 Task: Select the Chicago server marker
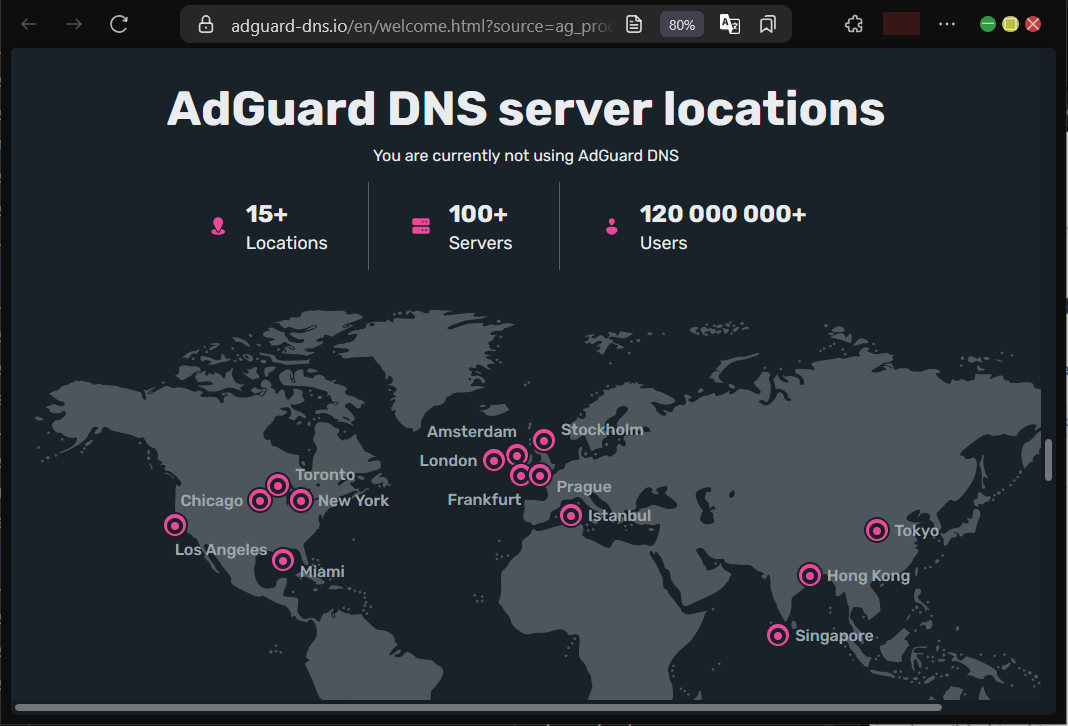pos(260,500)
